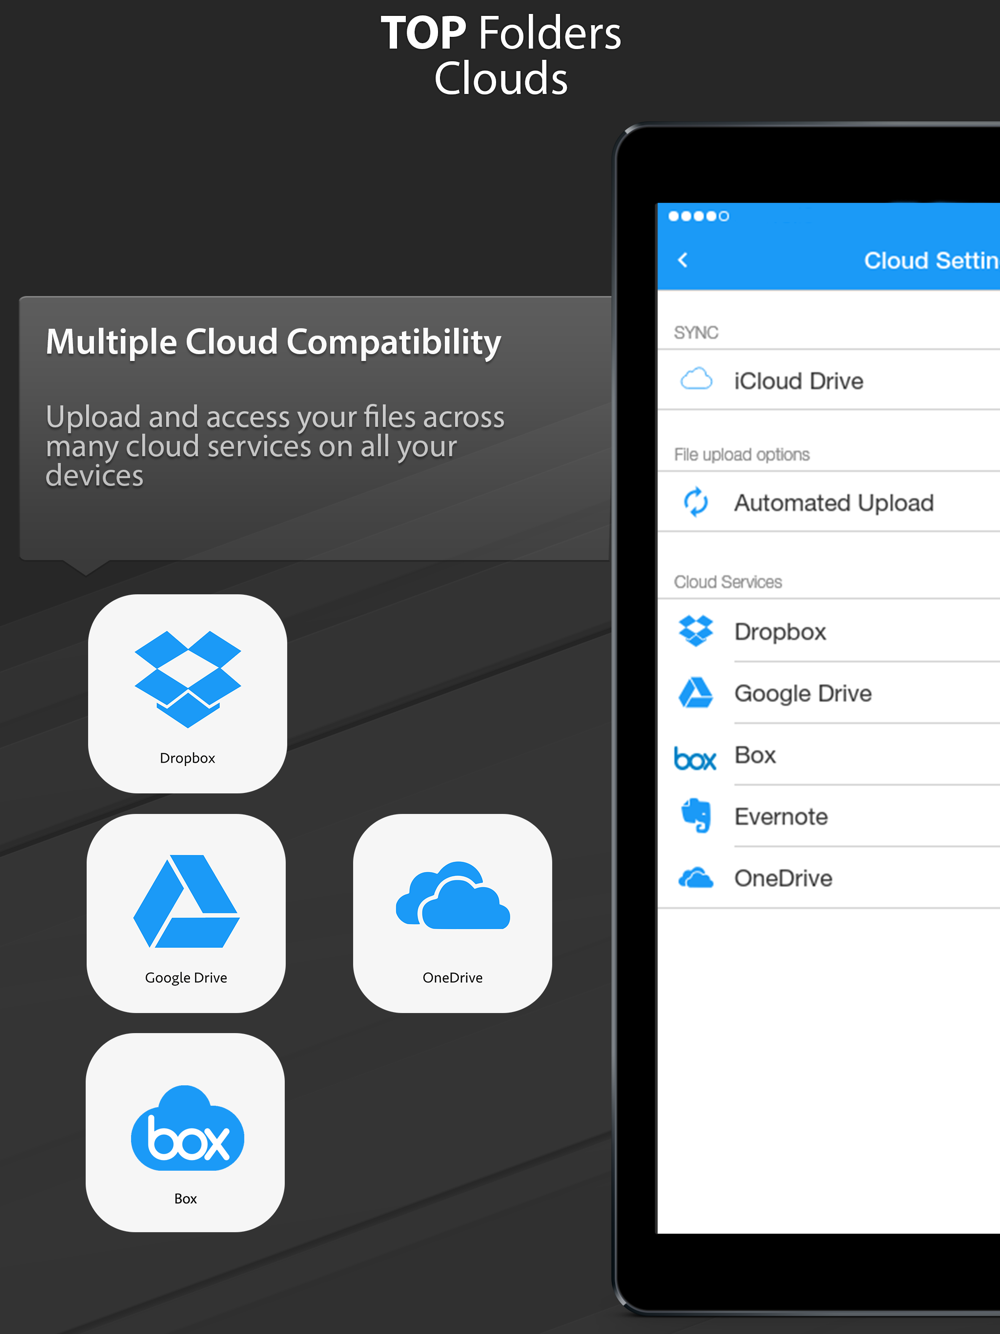Select the iCloud Drive row label
Image resolution: width=1000 pixels, height=1334 pixels.
[799, 381]
